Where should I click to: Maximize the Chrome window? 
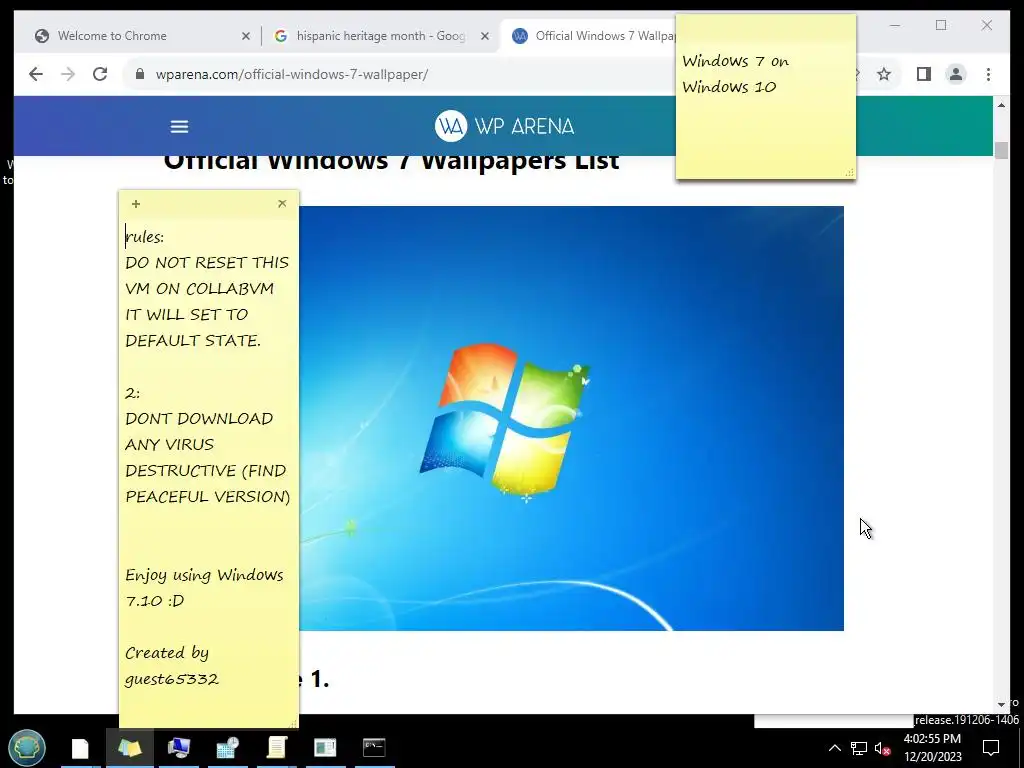tap(940, 25)
